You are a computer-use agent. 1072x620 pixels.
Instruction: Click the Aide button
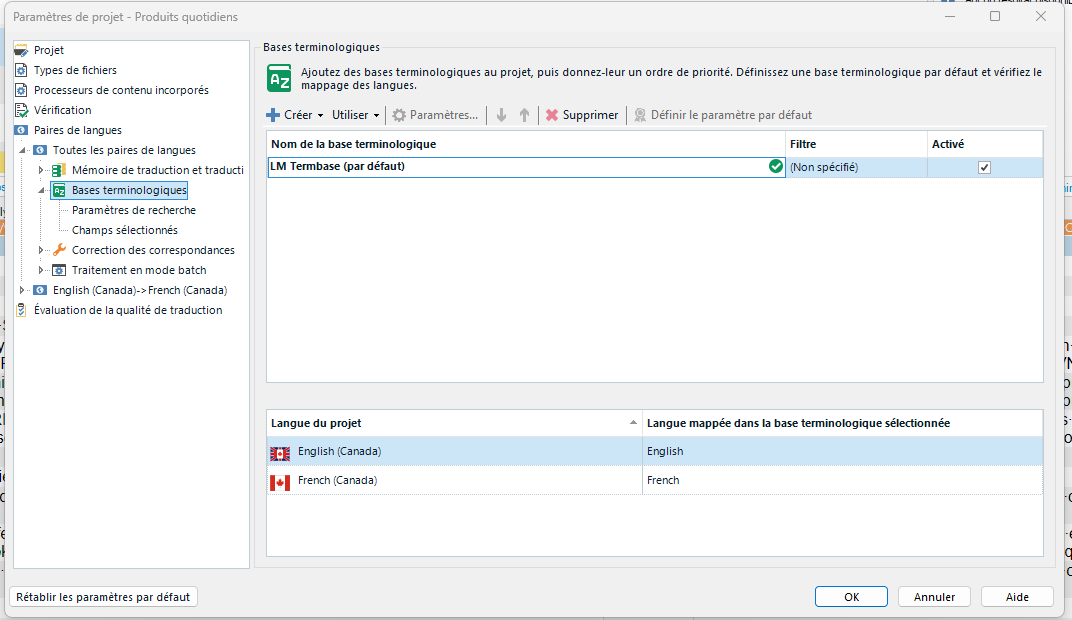[x=1016, y=596]
